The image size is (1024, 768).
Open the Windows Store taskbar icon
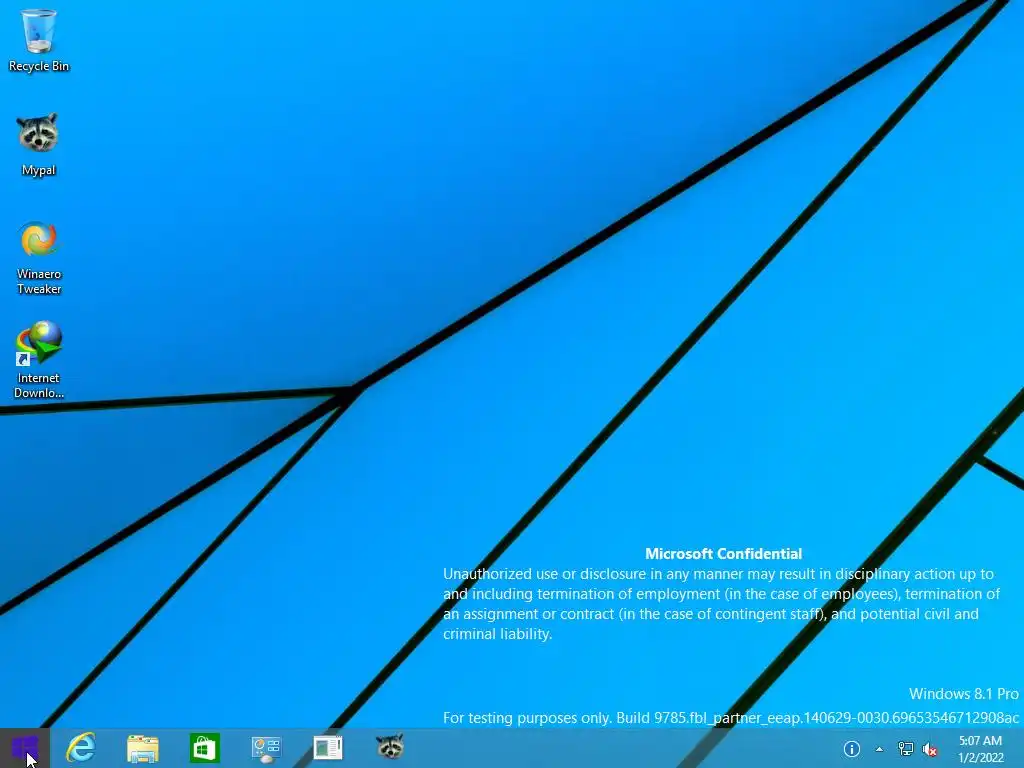pyautogui.click(x=204, y=748)
